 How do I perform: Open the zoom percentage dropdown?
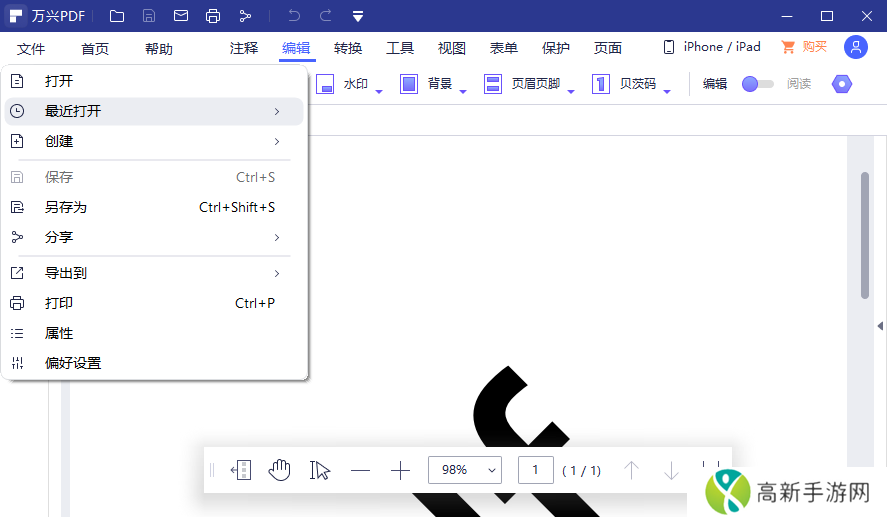pos(465,470)
